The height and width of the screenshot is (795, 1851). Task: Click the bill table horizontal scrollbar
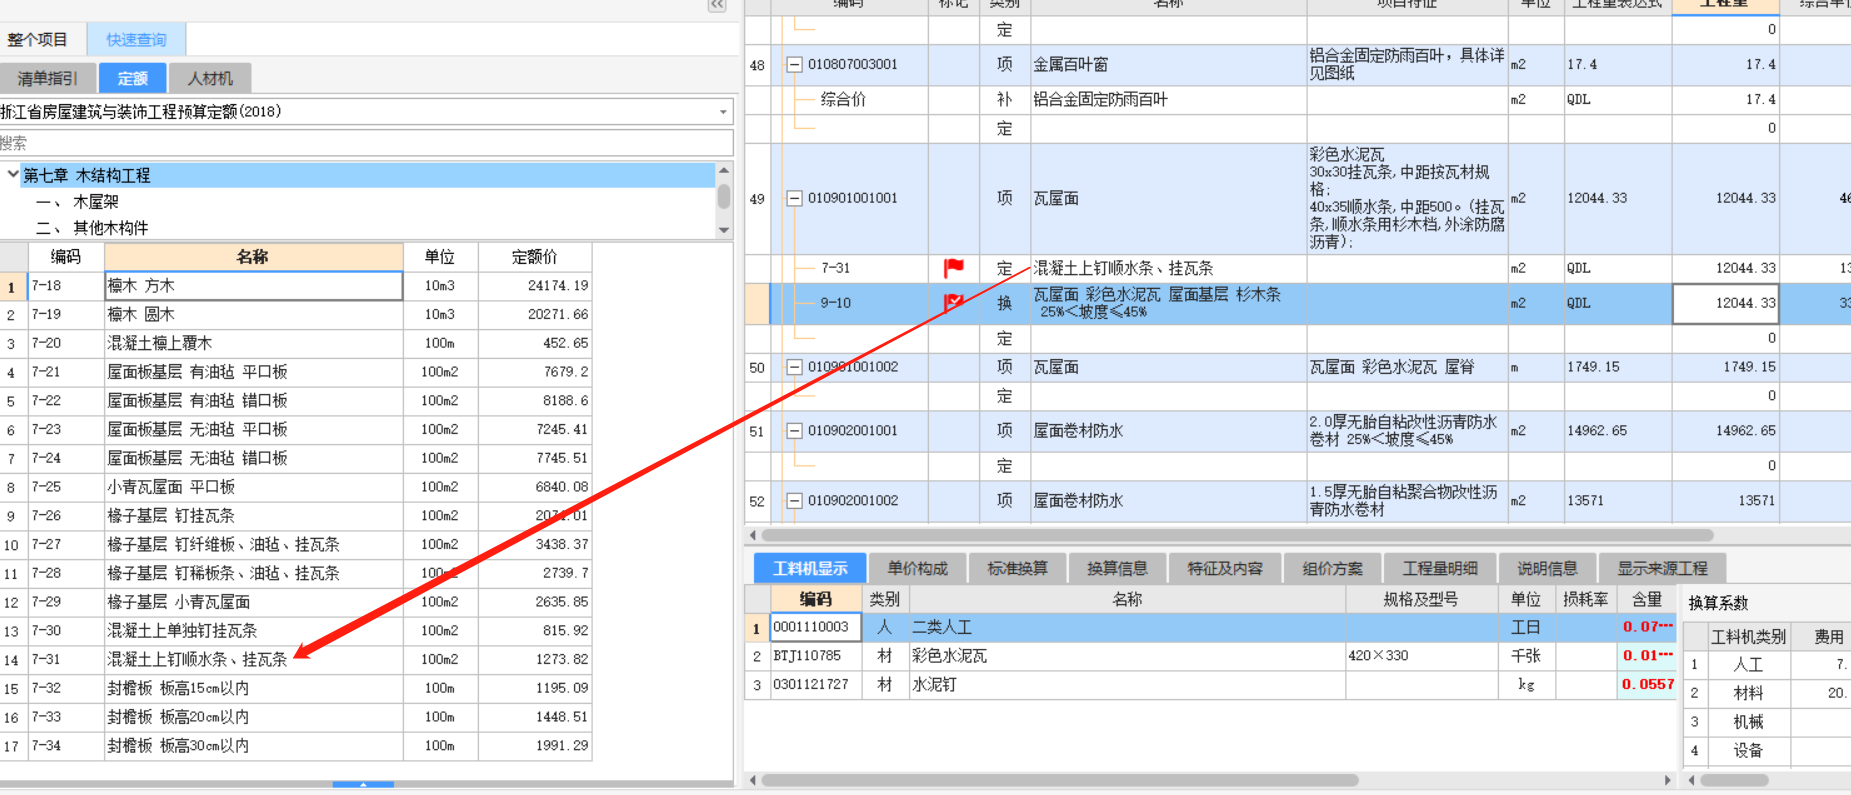(1237, 535)
